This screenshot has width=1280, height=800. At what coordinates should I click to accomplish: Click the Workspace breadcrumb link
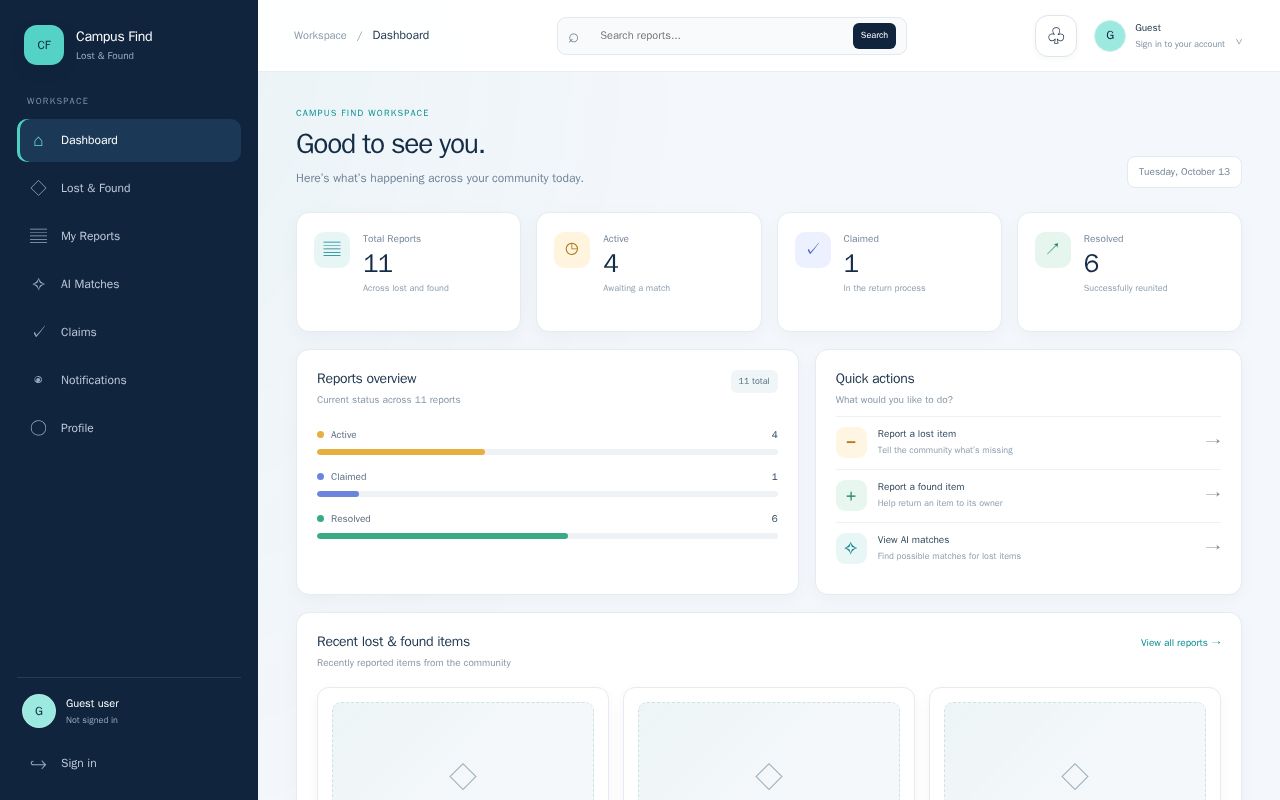(x=320, y=35)
